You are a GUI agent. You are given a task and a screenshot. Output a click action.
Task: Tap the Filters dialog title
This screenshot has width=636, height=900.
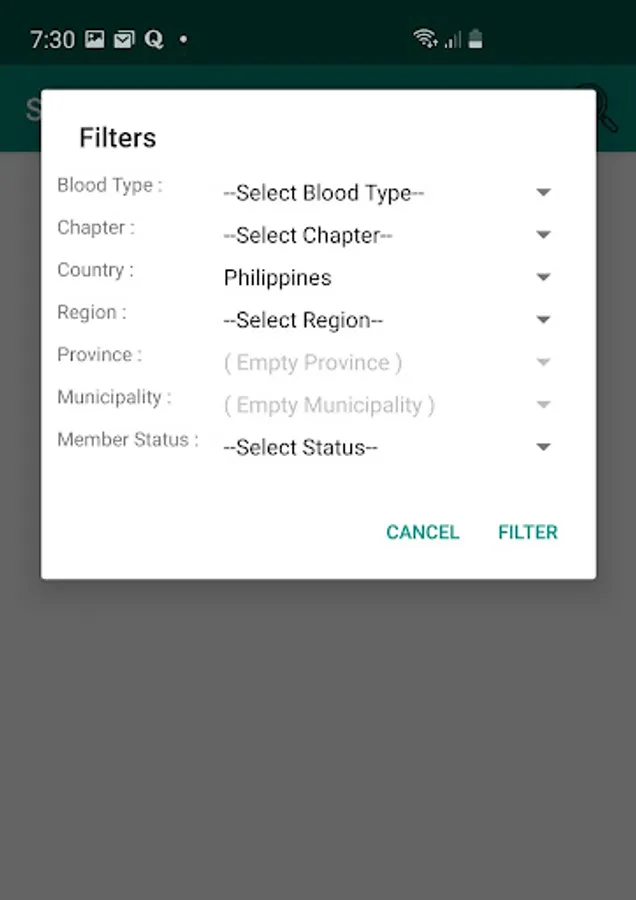(118, 138)
